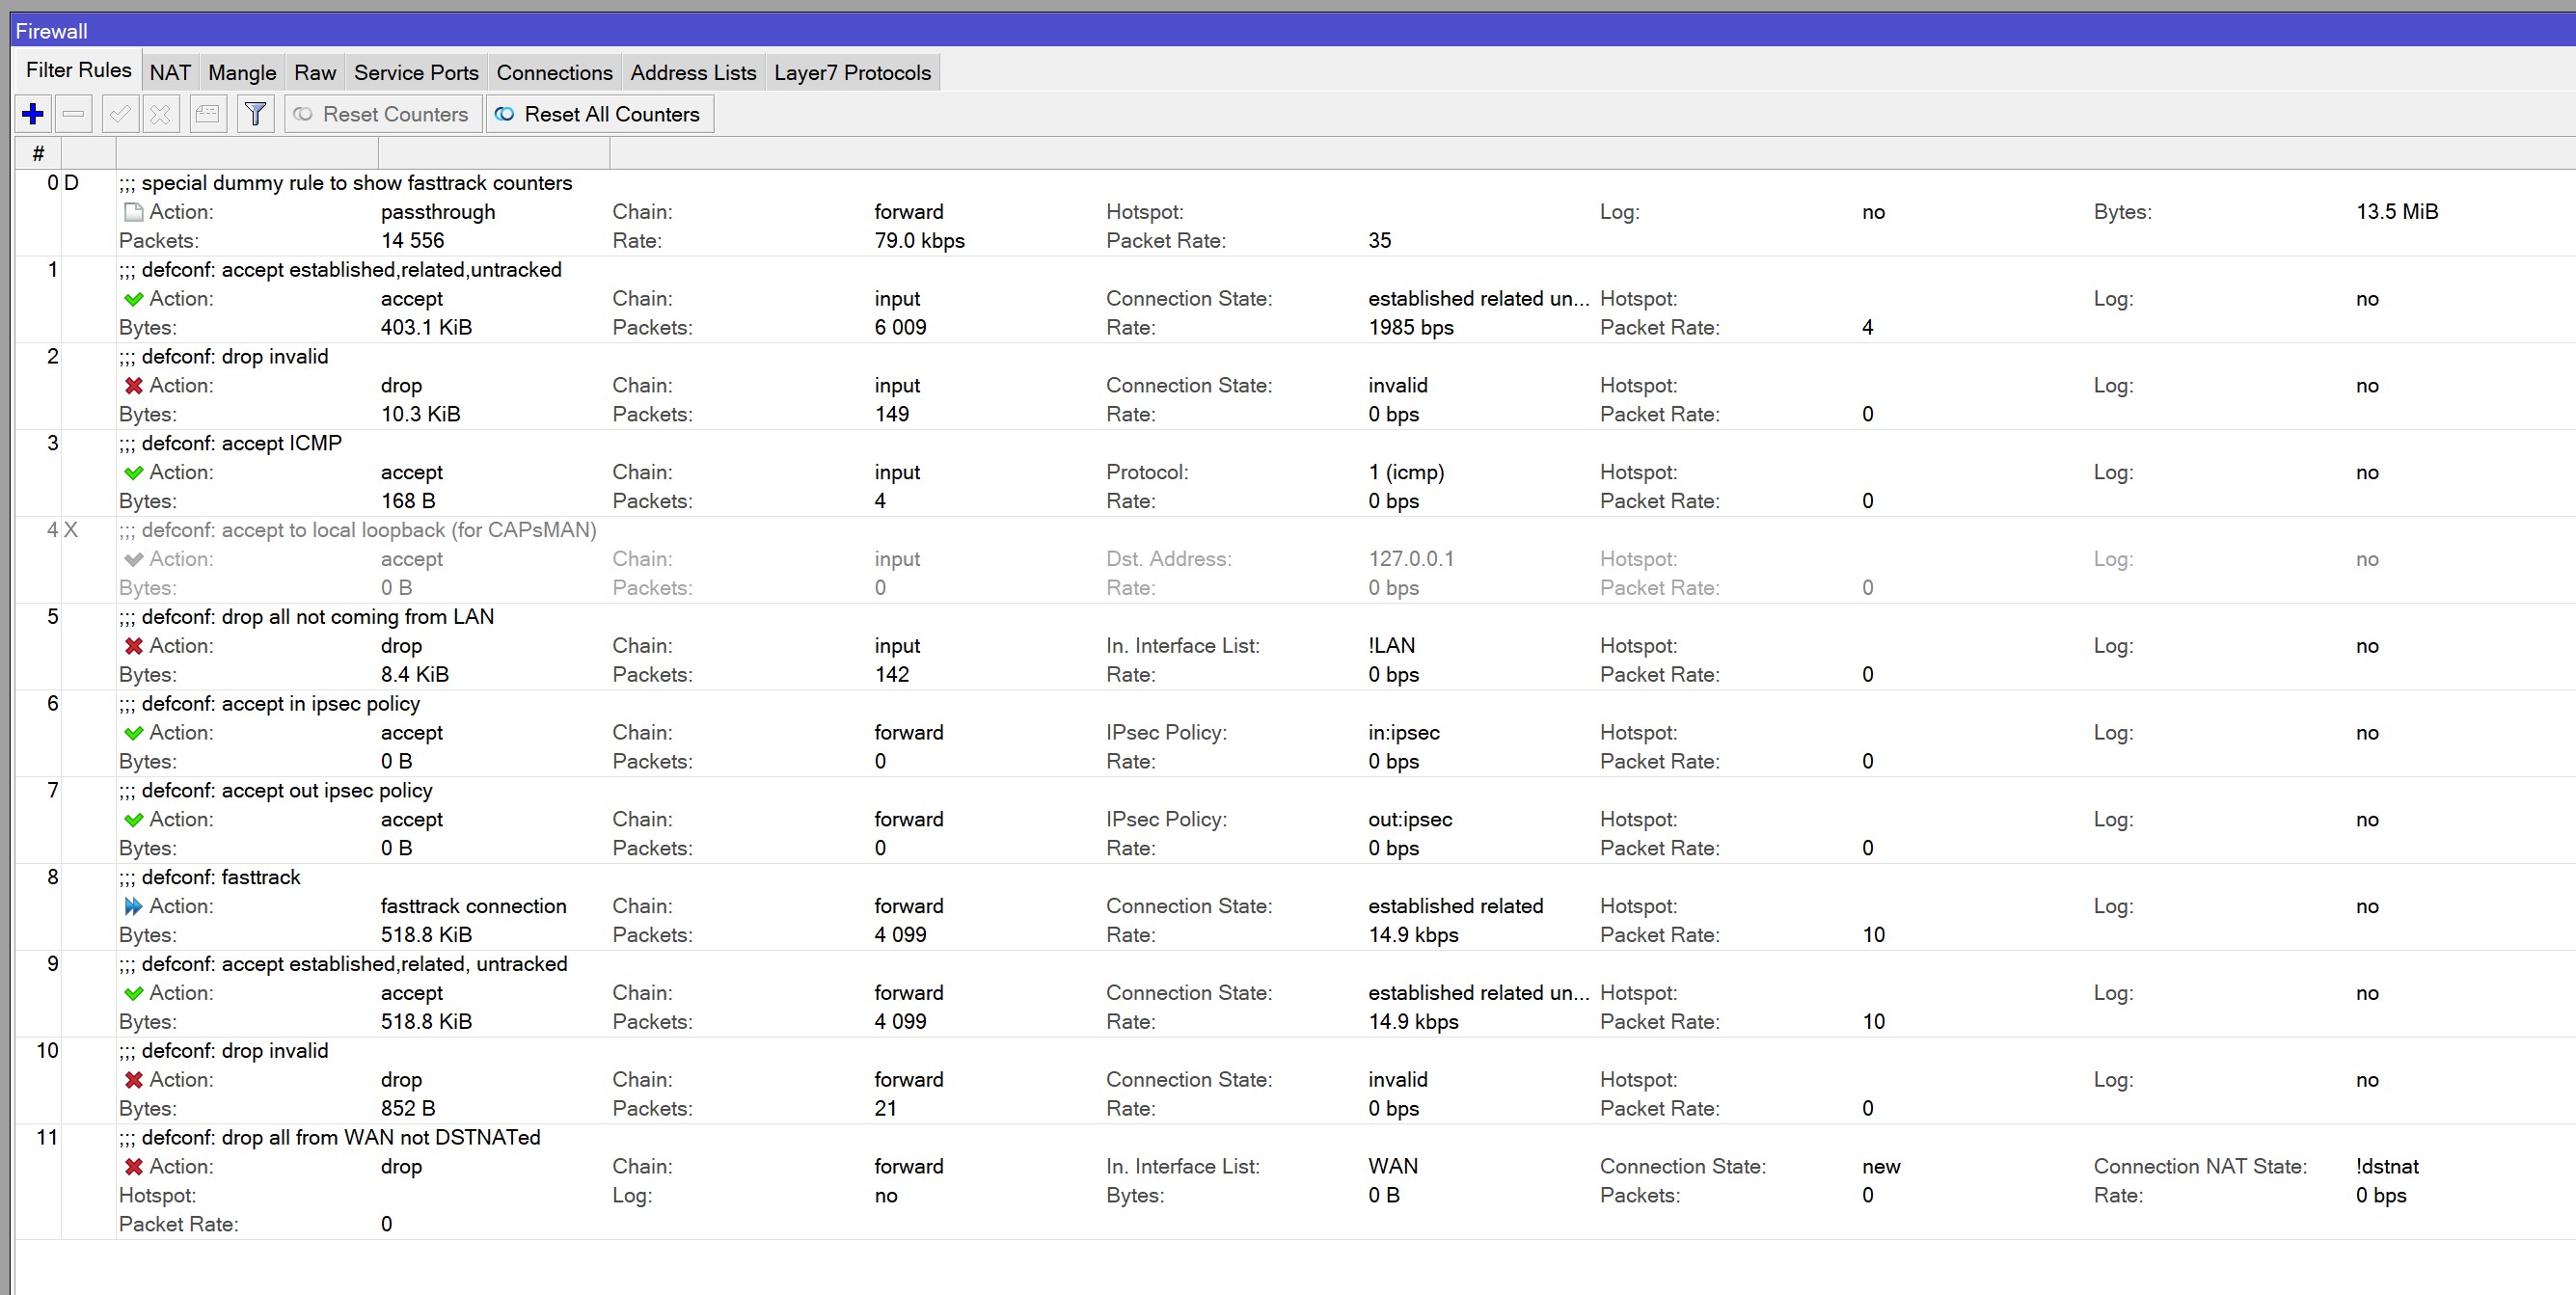This screenshot has width=2576, height=1295.
Task: Click the blue plus add rule icon
Action: (33, 114)
